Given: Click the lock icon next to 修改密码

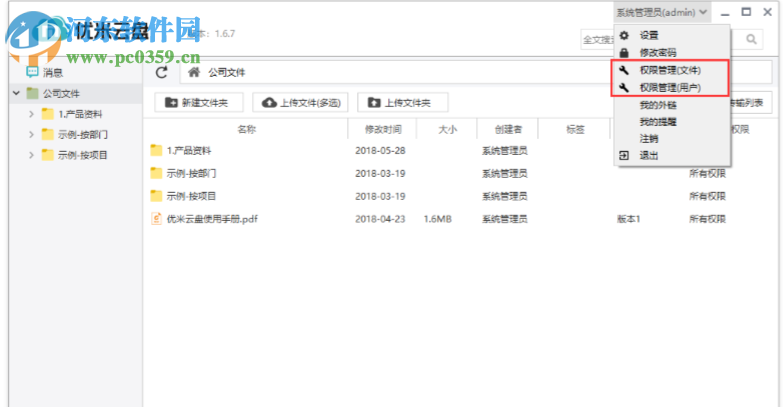Looking at the screenshot, I should tap(624, 52).
